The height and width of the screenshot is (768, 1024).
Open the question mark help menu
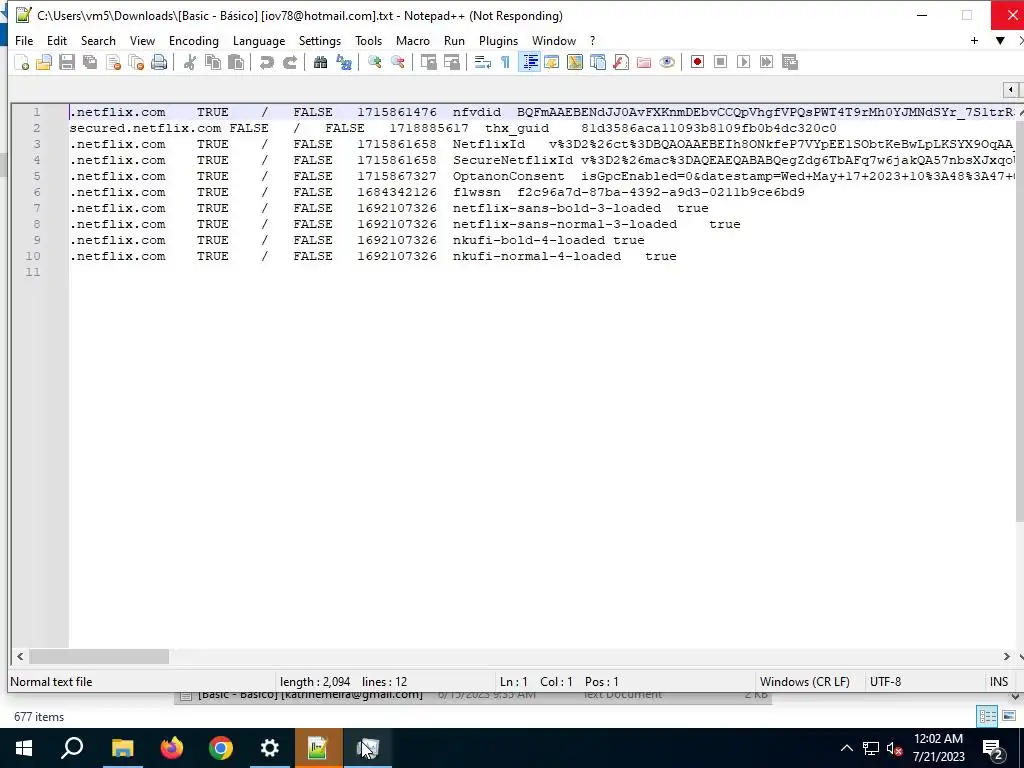pos(592,40)
